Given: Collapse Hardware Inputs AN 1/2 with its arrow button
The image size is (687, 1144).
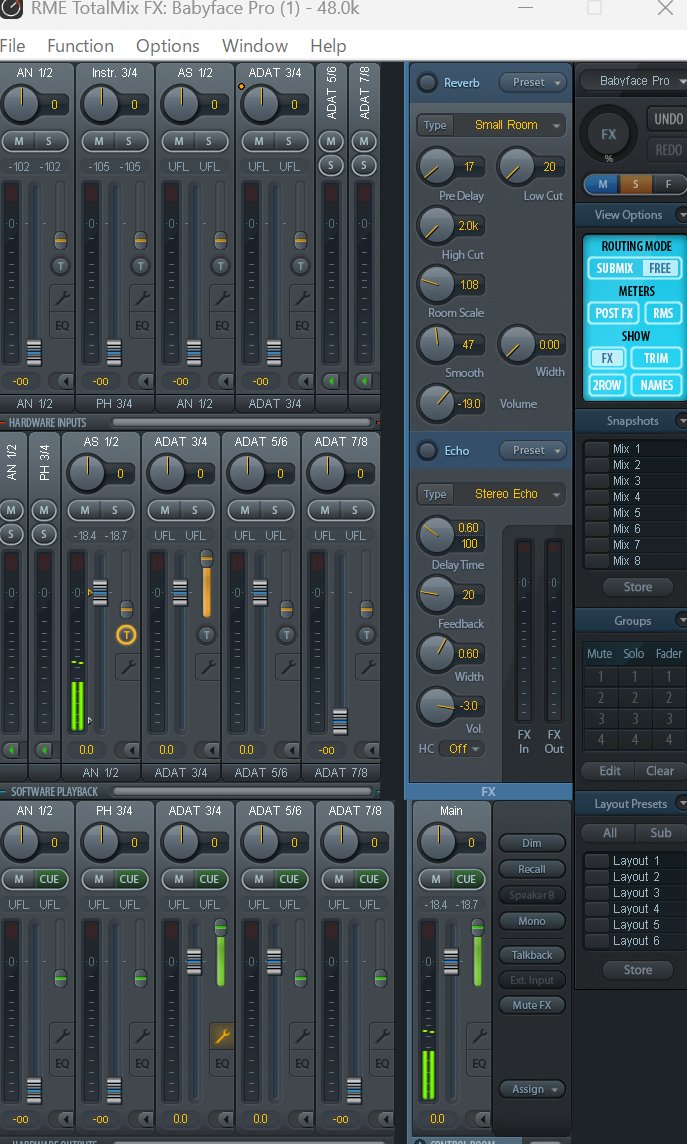Looking at the screenshot, I should tap(66, 381).
